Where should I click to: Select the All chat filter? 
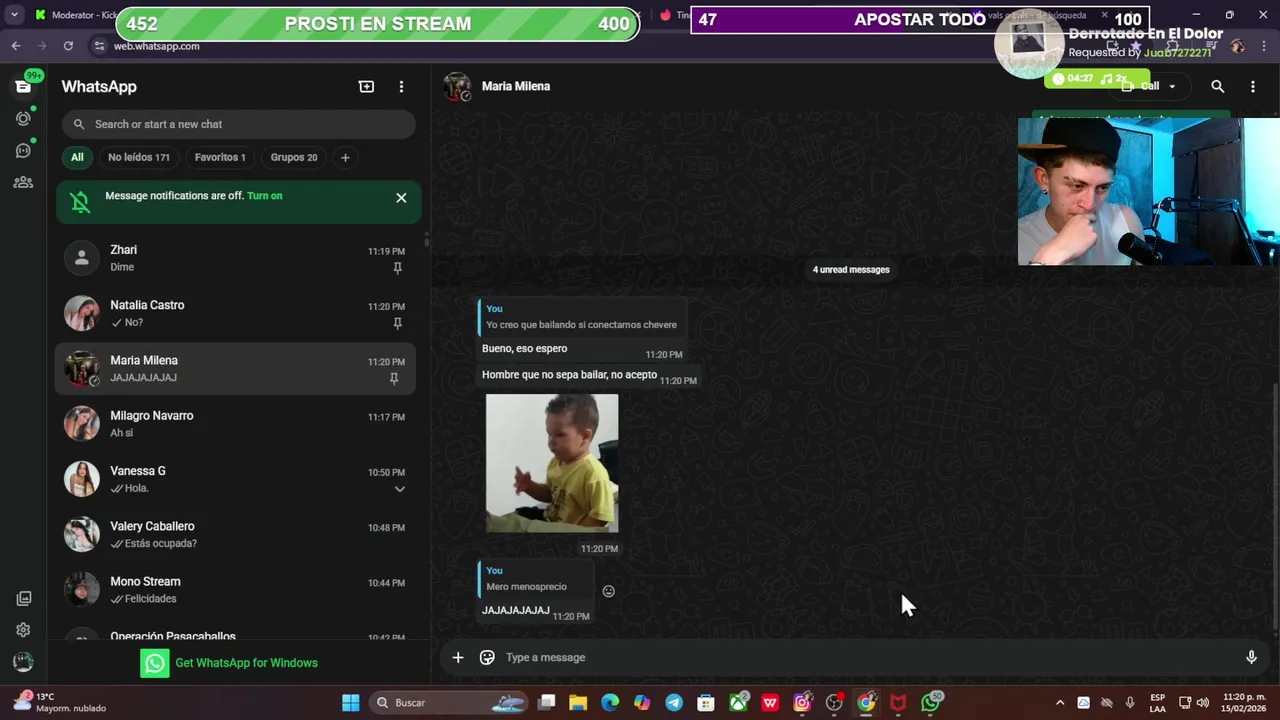tap(77, 157)
